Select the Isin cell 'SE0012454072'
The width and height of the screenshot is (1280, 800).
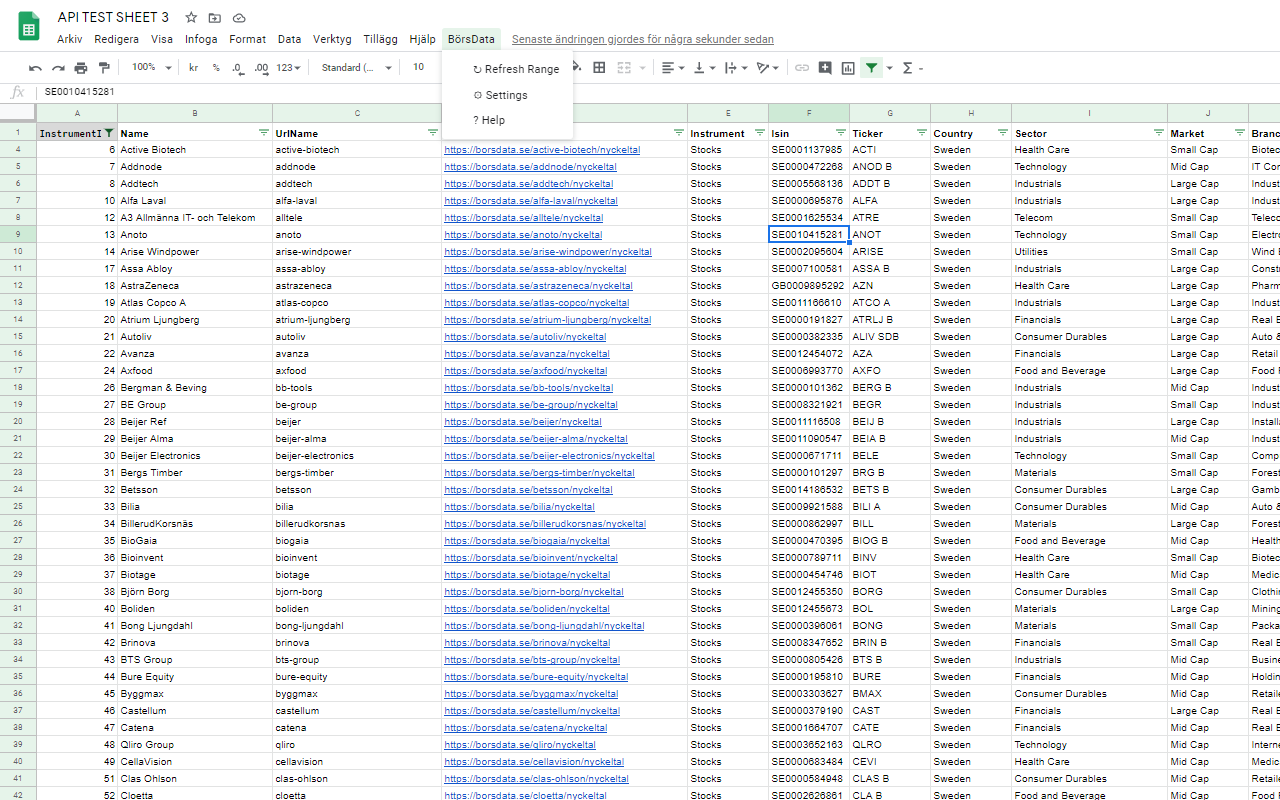click(x=809, y=354)
